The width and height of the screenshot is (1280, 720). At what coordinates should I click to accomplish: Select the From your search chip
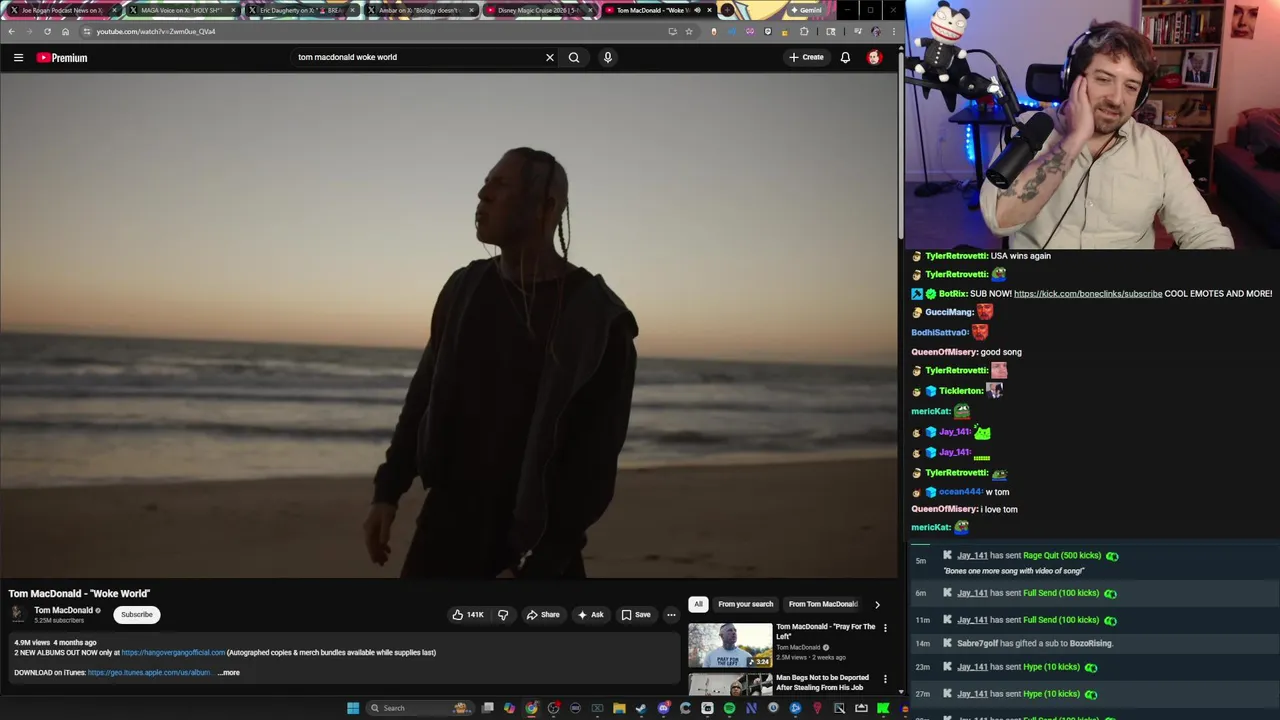(x=745, y=604)
